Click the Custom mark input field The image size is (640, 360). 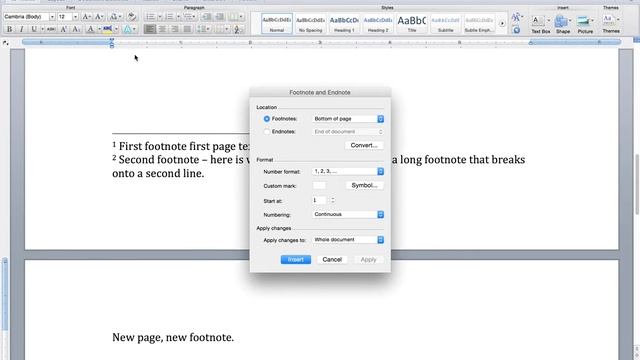[319, 186]
